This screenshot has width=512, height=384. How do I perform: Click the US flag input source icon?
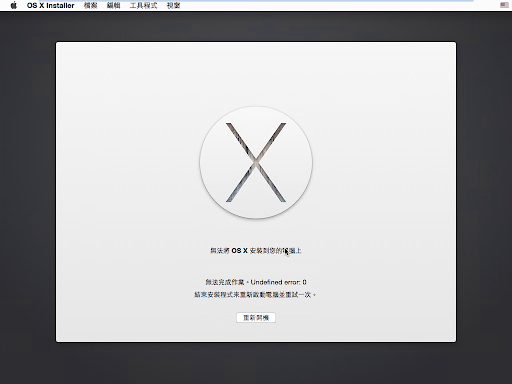(x=504, y=5)
